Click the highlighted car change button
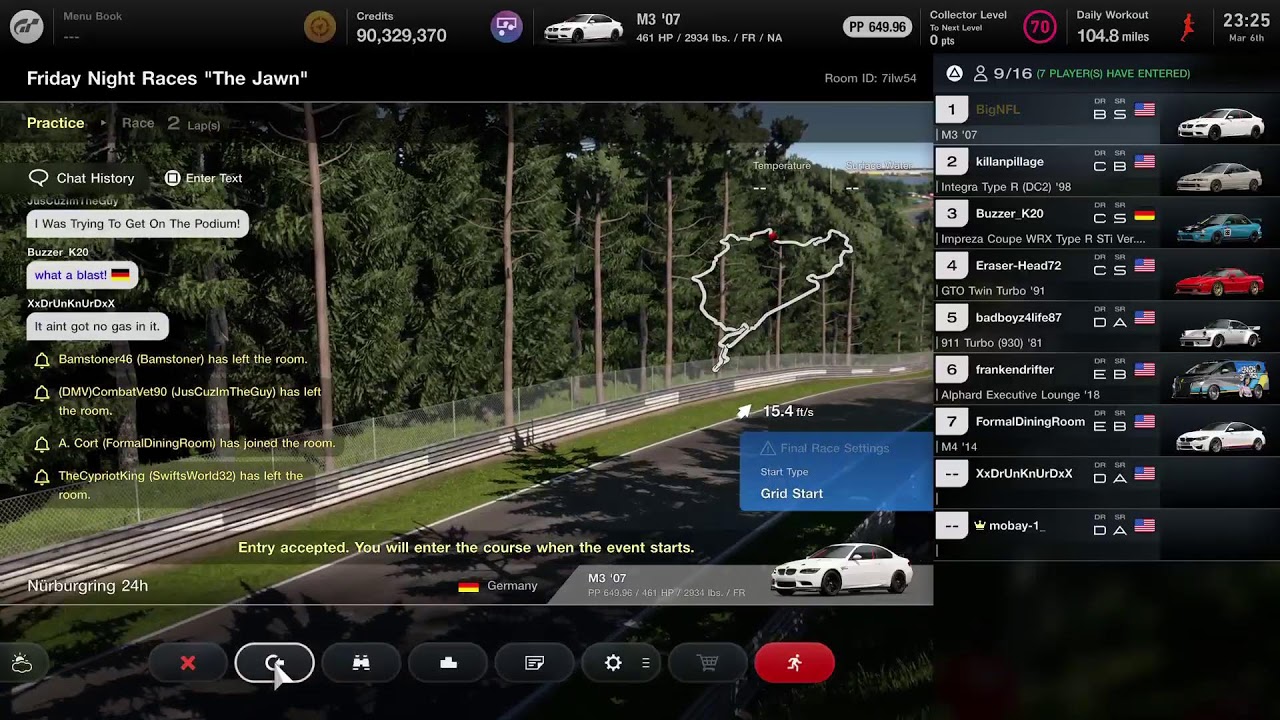The height and width of the screenshot is (720, 1280). pyautogui.click(x=275, y=663)
